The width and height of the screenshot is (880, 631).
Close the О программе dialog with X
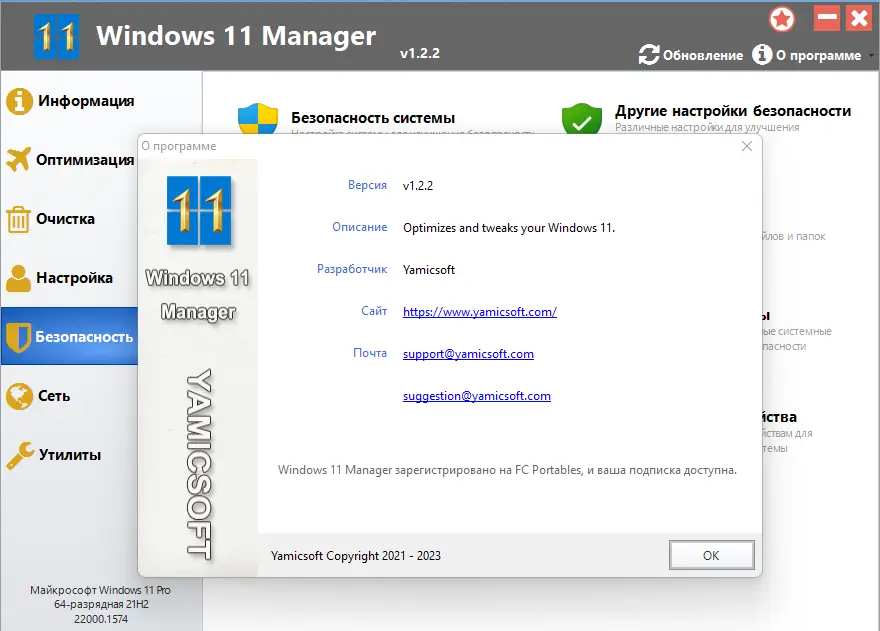click(x=746, y=145)
